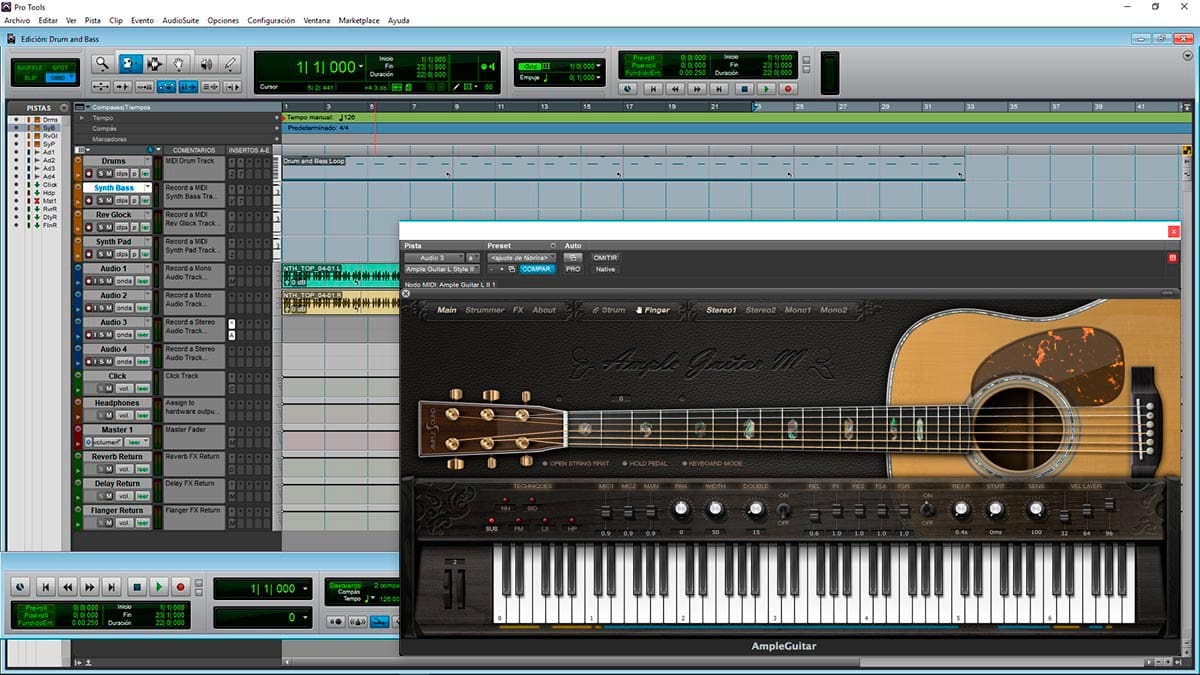Toggle the SUS technique button
Image resolution: width=1200 pixels, height=675 pixels.
point(492,522)
